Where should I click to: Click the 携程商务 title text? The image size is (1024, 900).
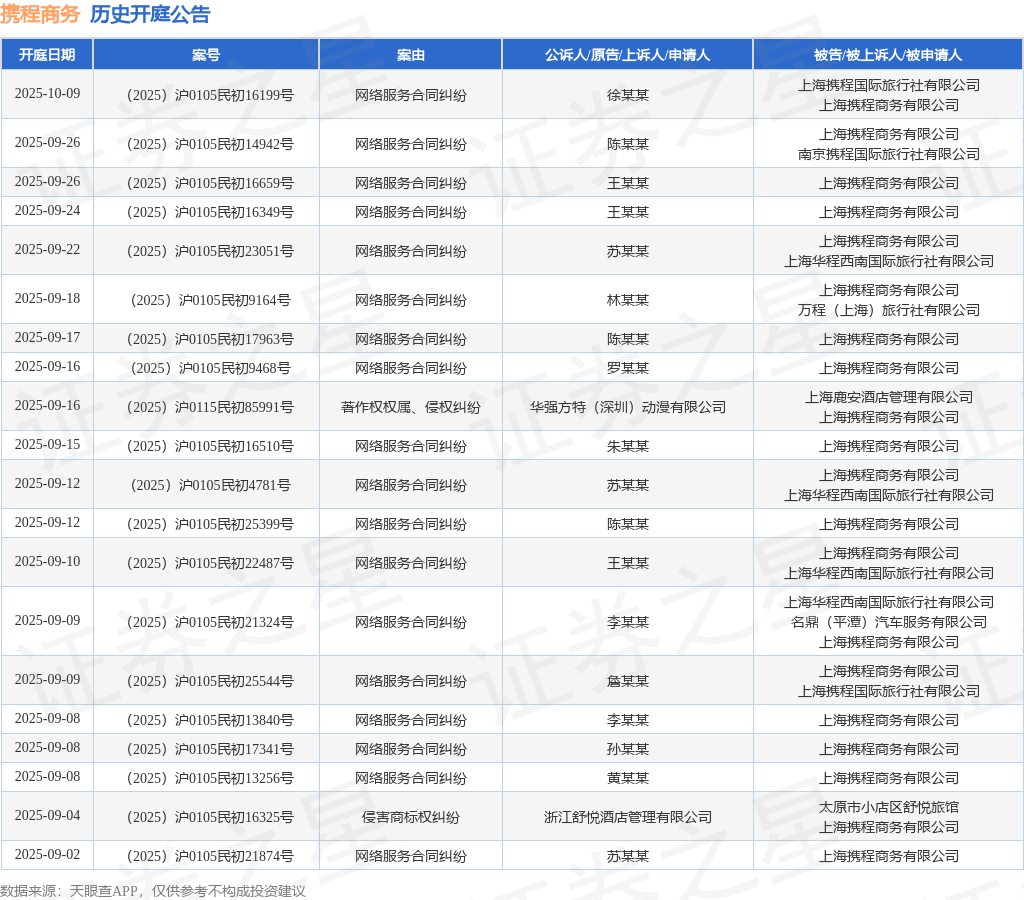click(x=40, y=14)
